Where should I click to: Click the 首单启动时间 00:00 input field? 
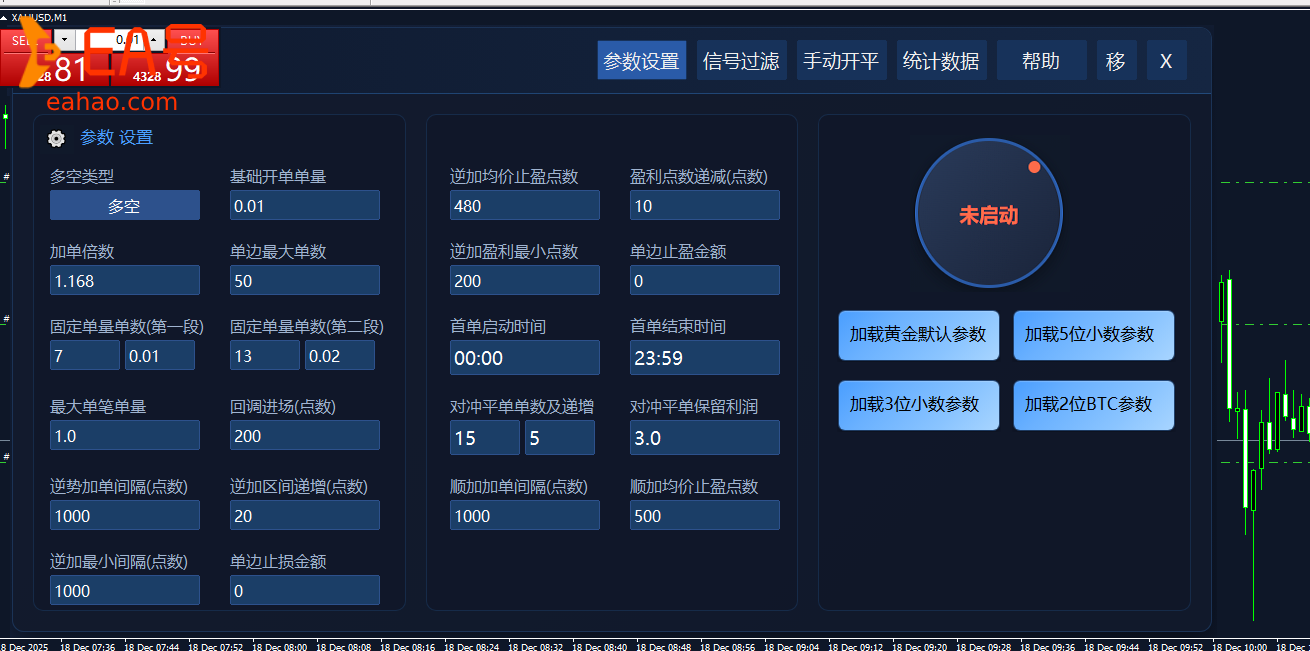tap(524, 357)
